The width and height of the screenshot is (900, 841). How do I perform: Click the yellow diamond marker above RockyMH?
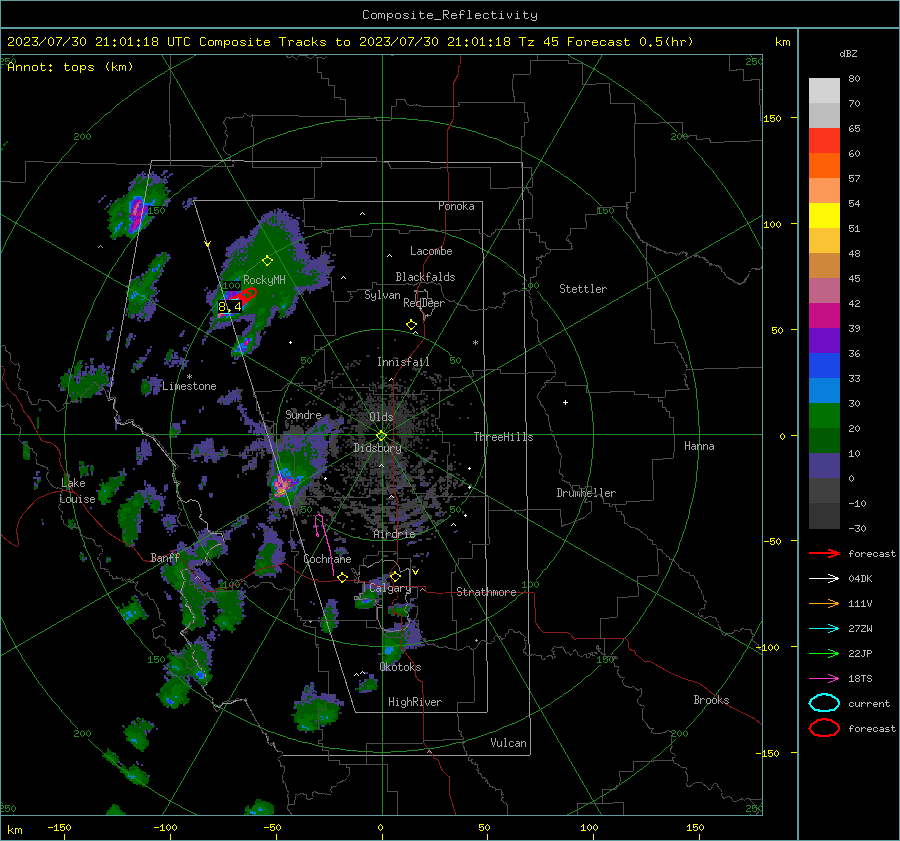click(x=267, y=261)
